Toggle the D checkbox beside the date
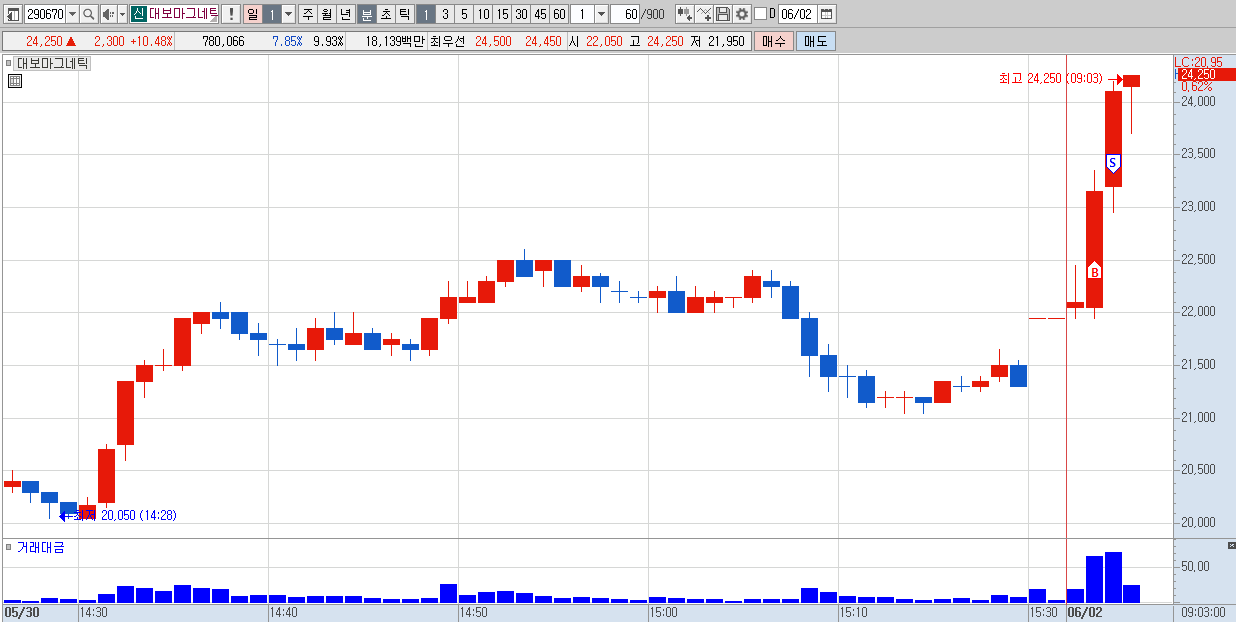This screenshot has width=1236, height=622. [760, 14]
